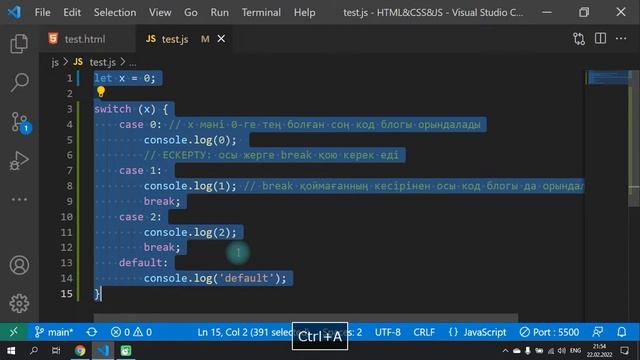Screen dimensions: 640x360
Task: Click the VS Code logo icon
Action: pos(14,12)
